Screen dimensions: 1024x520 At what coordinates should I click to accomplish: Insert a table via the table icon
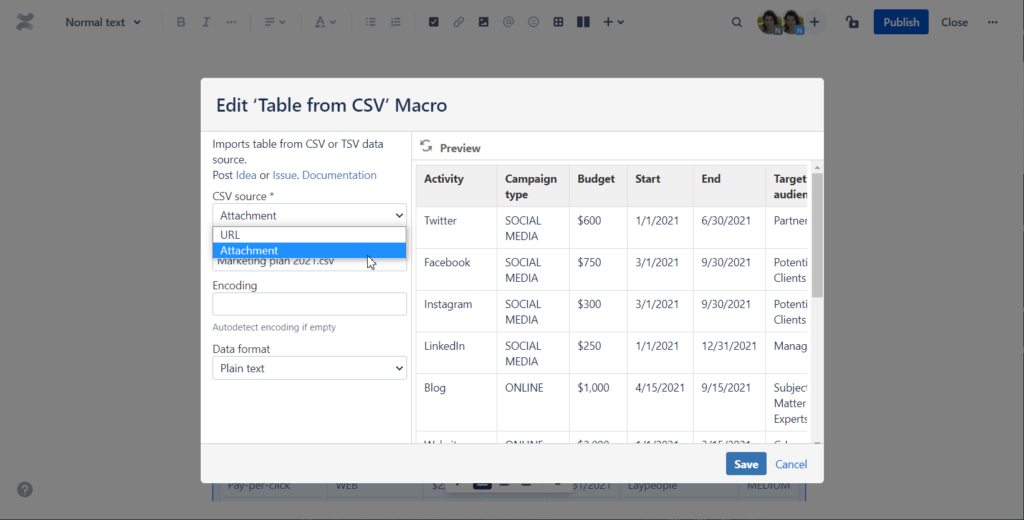558,22
